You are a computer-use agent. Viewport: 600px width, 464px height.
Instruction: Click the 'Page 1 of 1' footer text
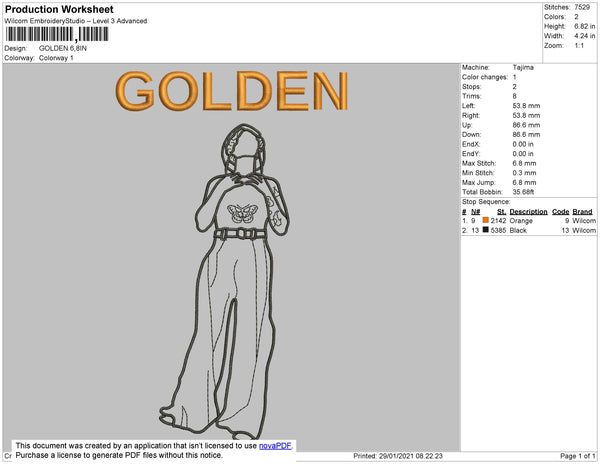coord(578,456)
